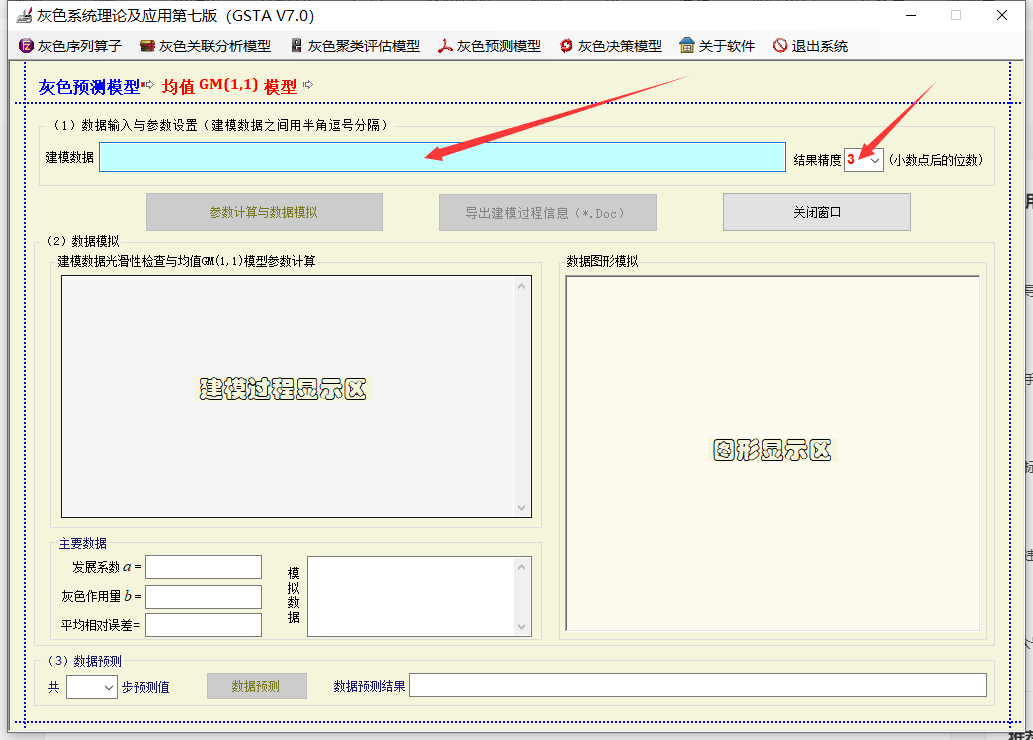Click the (小数点后的位数) label
The height and width of the screenshot is (740, 1033).
point(935,159)
